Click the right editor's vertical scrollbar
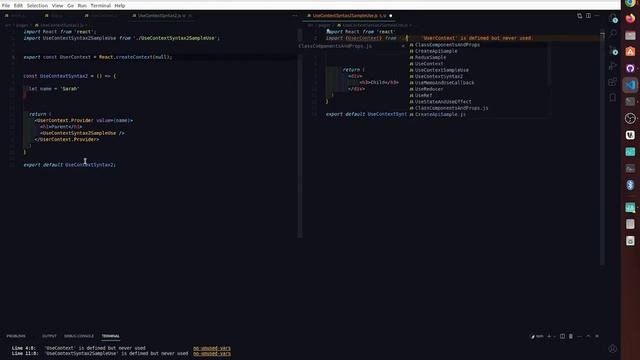640x360 pixels. point(602,147)
